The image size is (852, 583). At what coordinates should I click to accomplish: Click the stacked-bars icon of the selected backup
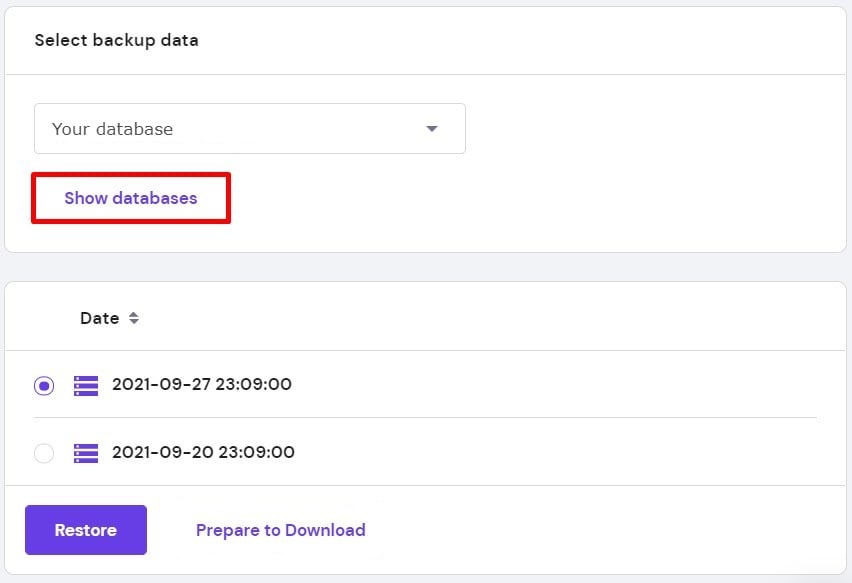pos(85,385)
